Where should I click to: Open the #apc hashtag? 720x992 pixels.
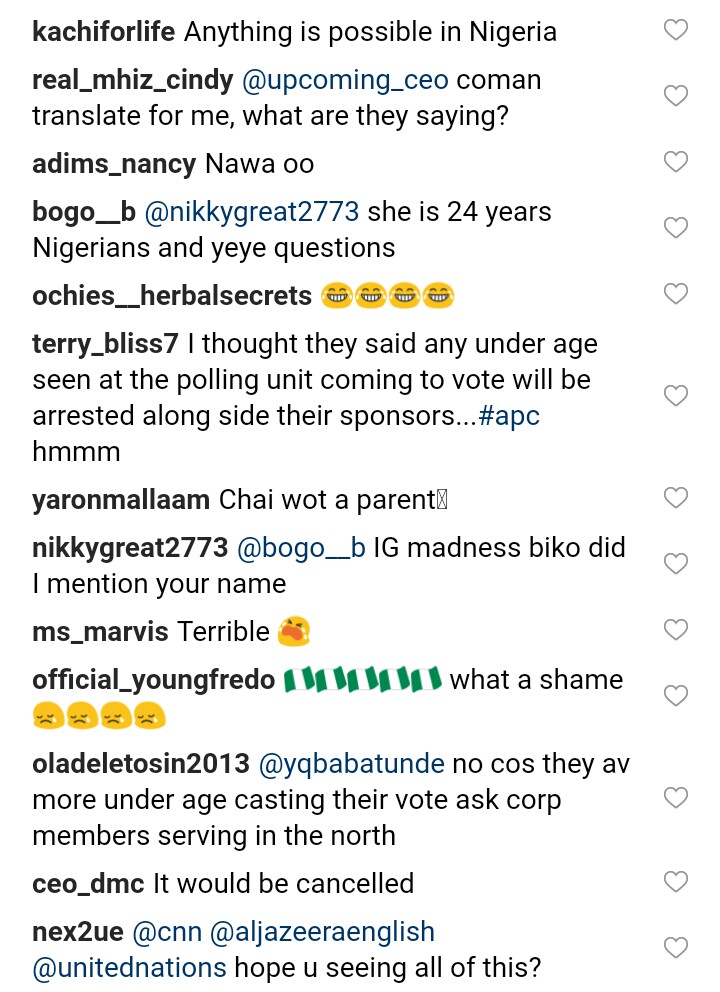(509, 416)
